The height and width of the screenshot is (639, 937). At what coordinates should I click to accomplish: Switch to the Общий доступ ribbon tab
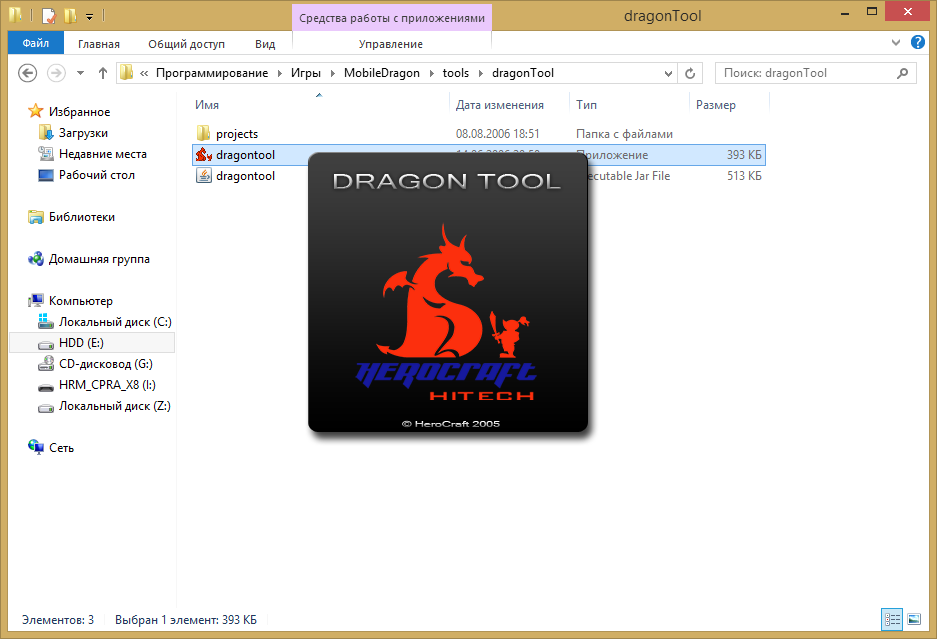click(186, 44)
